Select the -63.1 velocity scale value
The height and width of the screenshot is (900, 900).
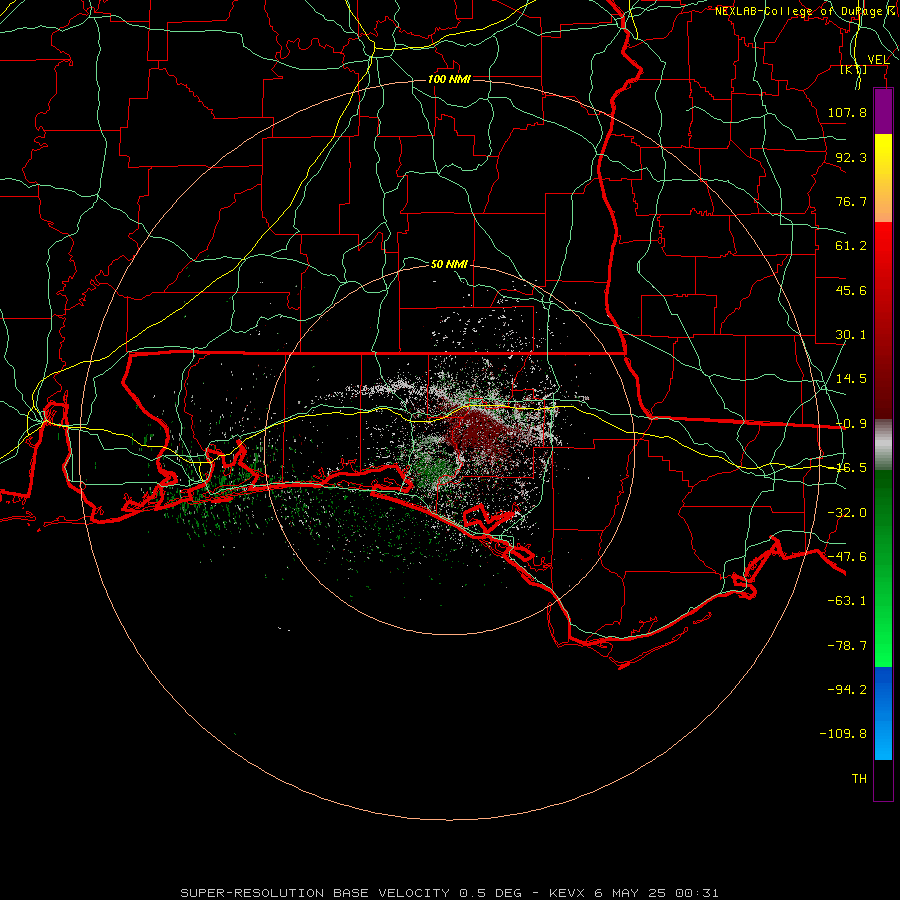847,601
